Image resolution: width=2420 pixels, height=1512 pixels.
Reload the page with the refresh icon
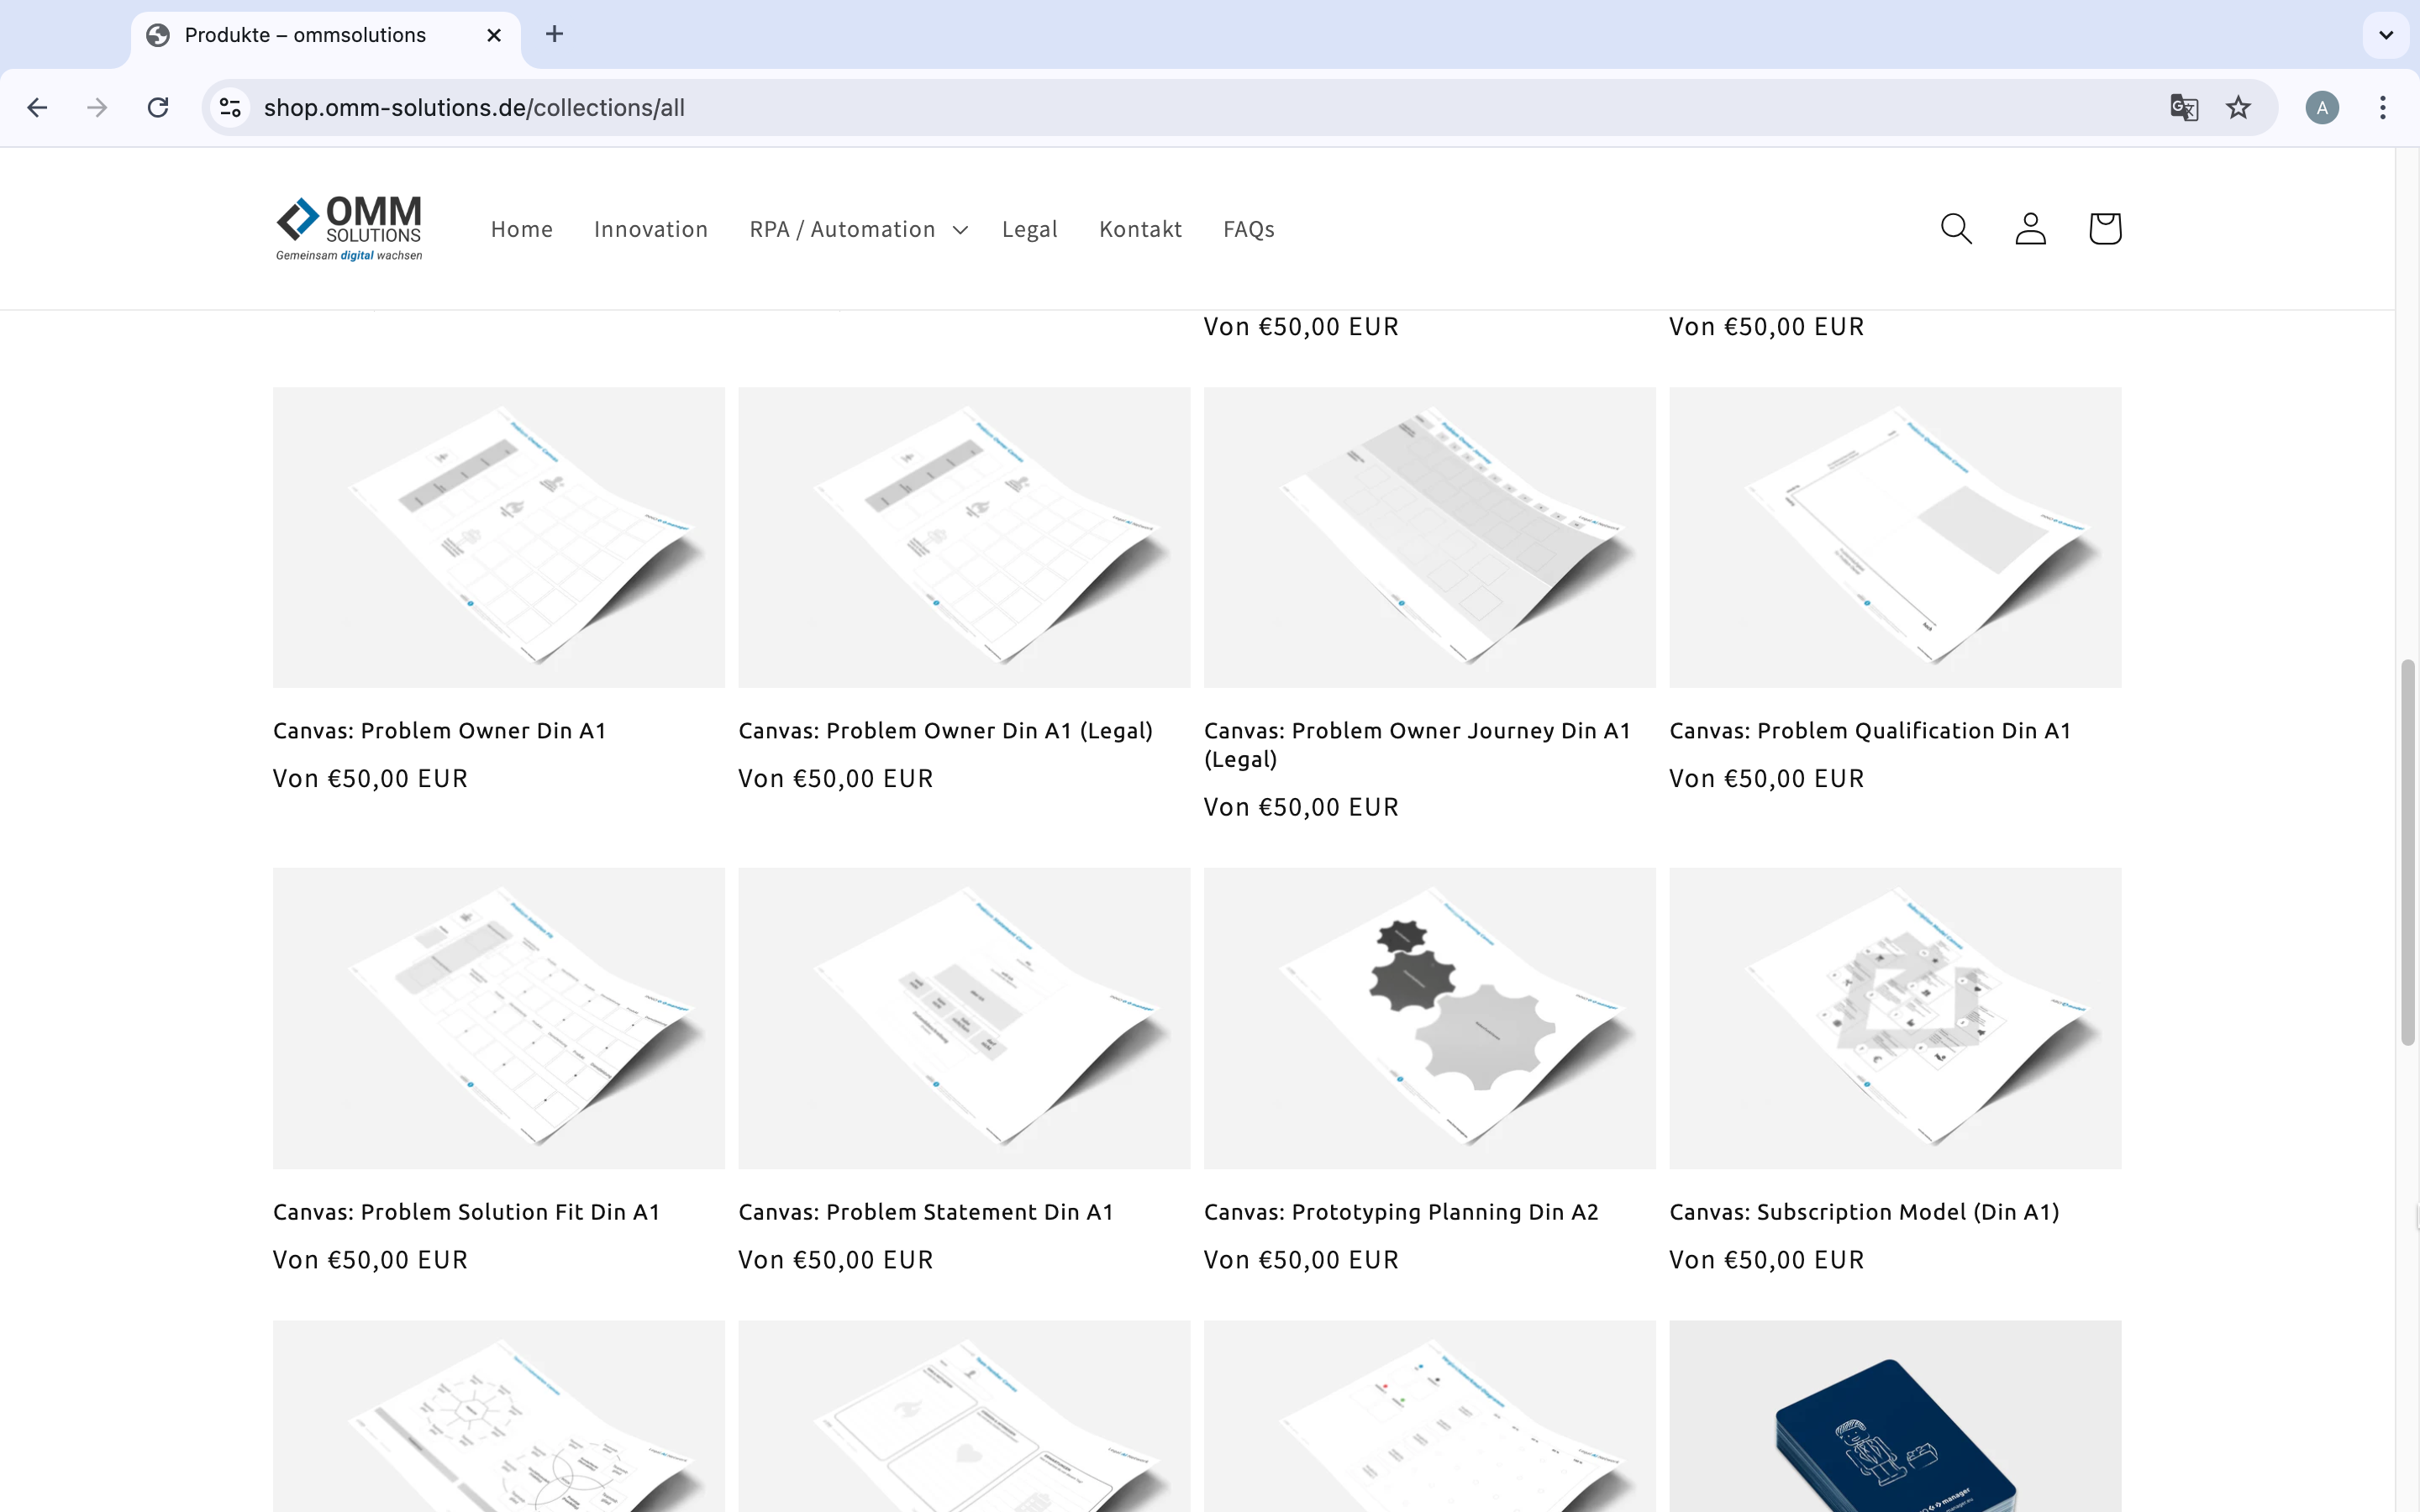tap(158, 108)
